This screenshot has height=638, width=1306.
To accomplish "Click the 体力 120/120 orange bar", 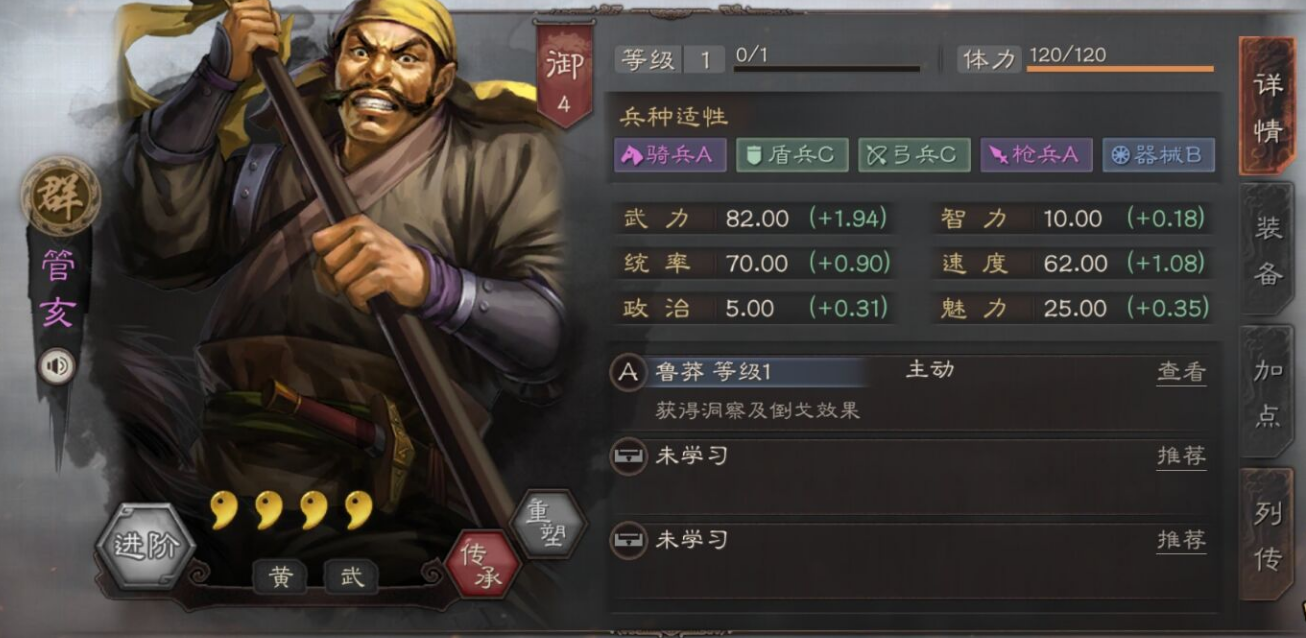I will point(1120,69).
